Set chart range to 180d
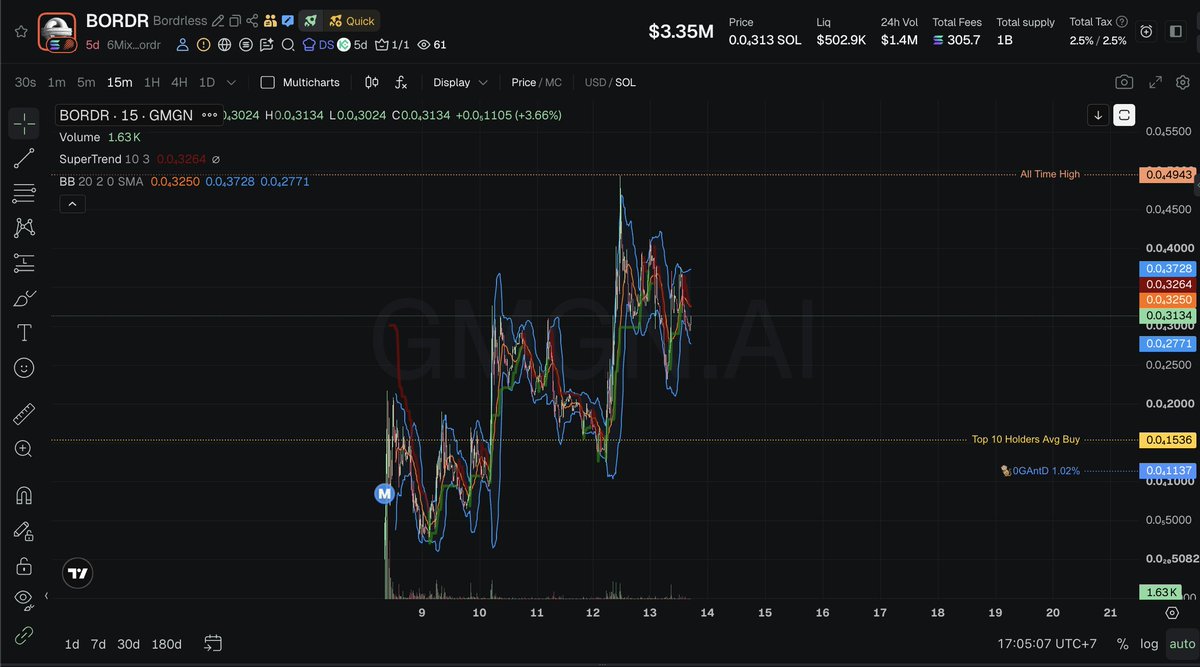This screenshot has height=667, width=1200. tap(166, 644)
